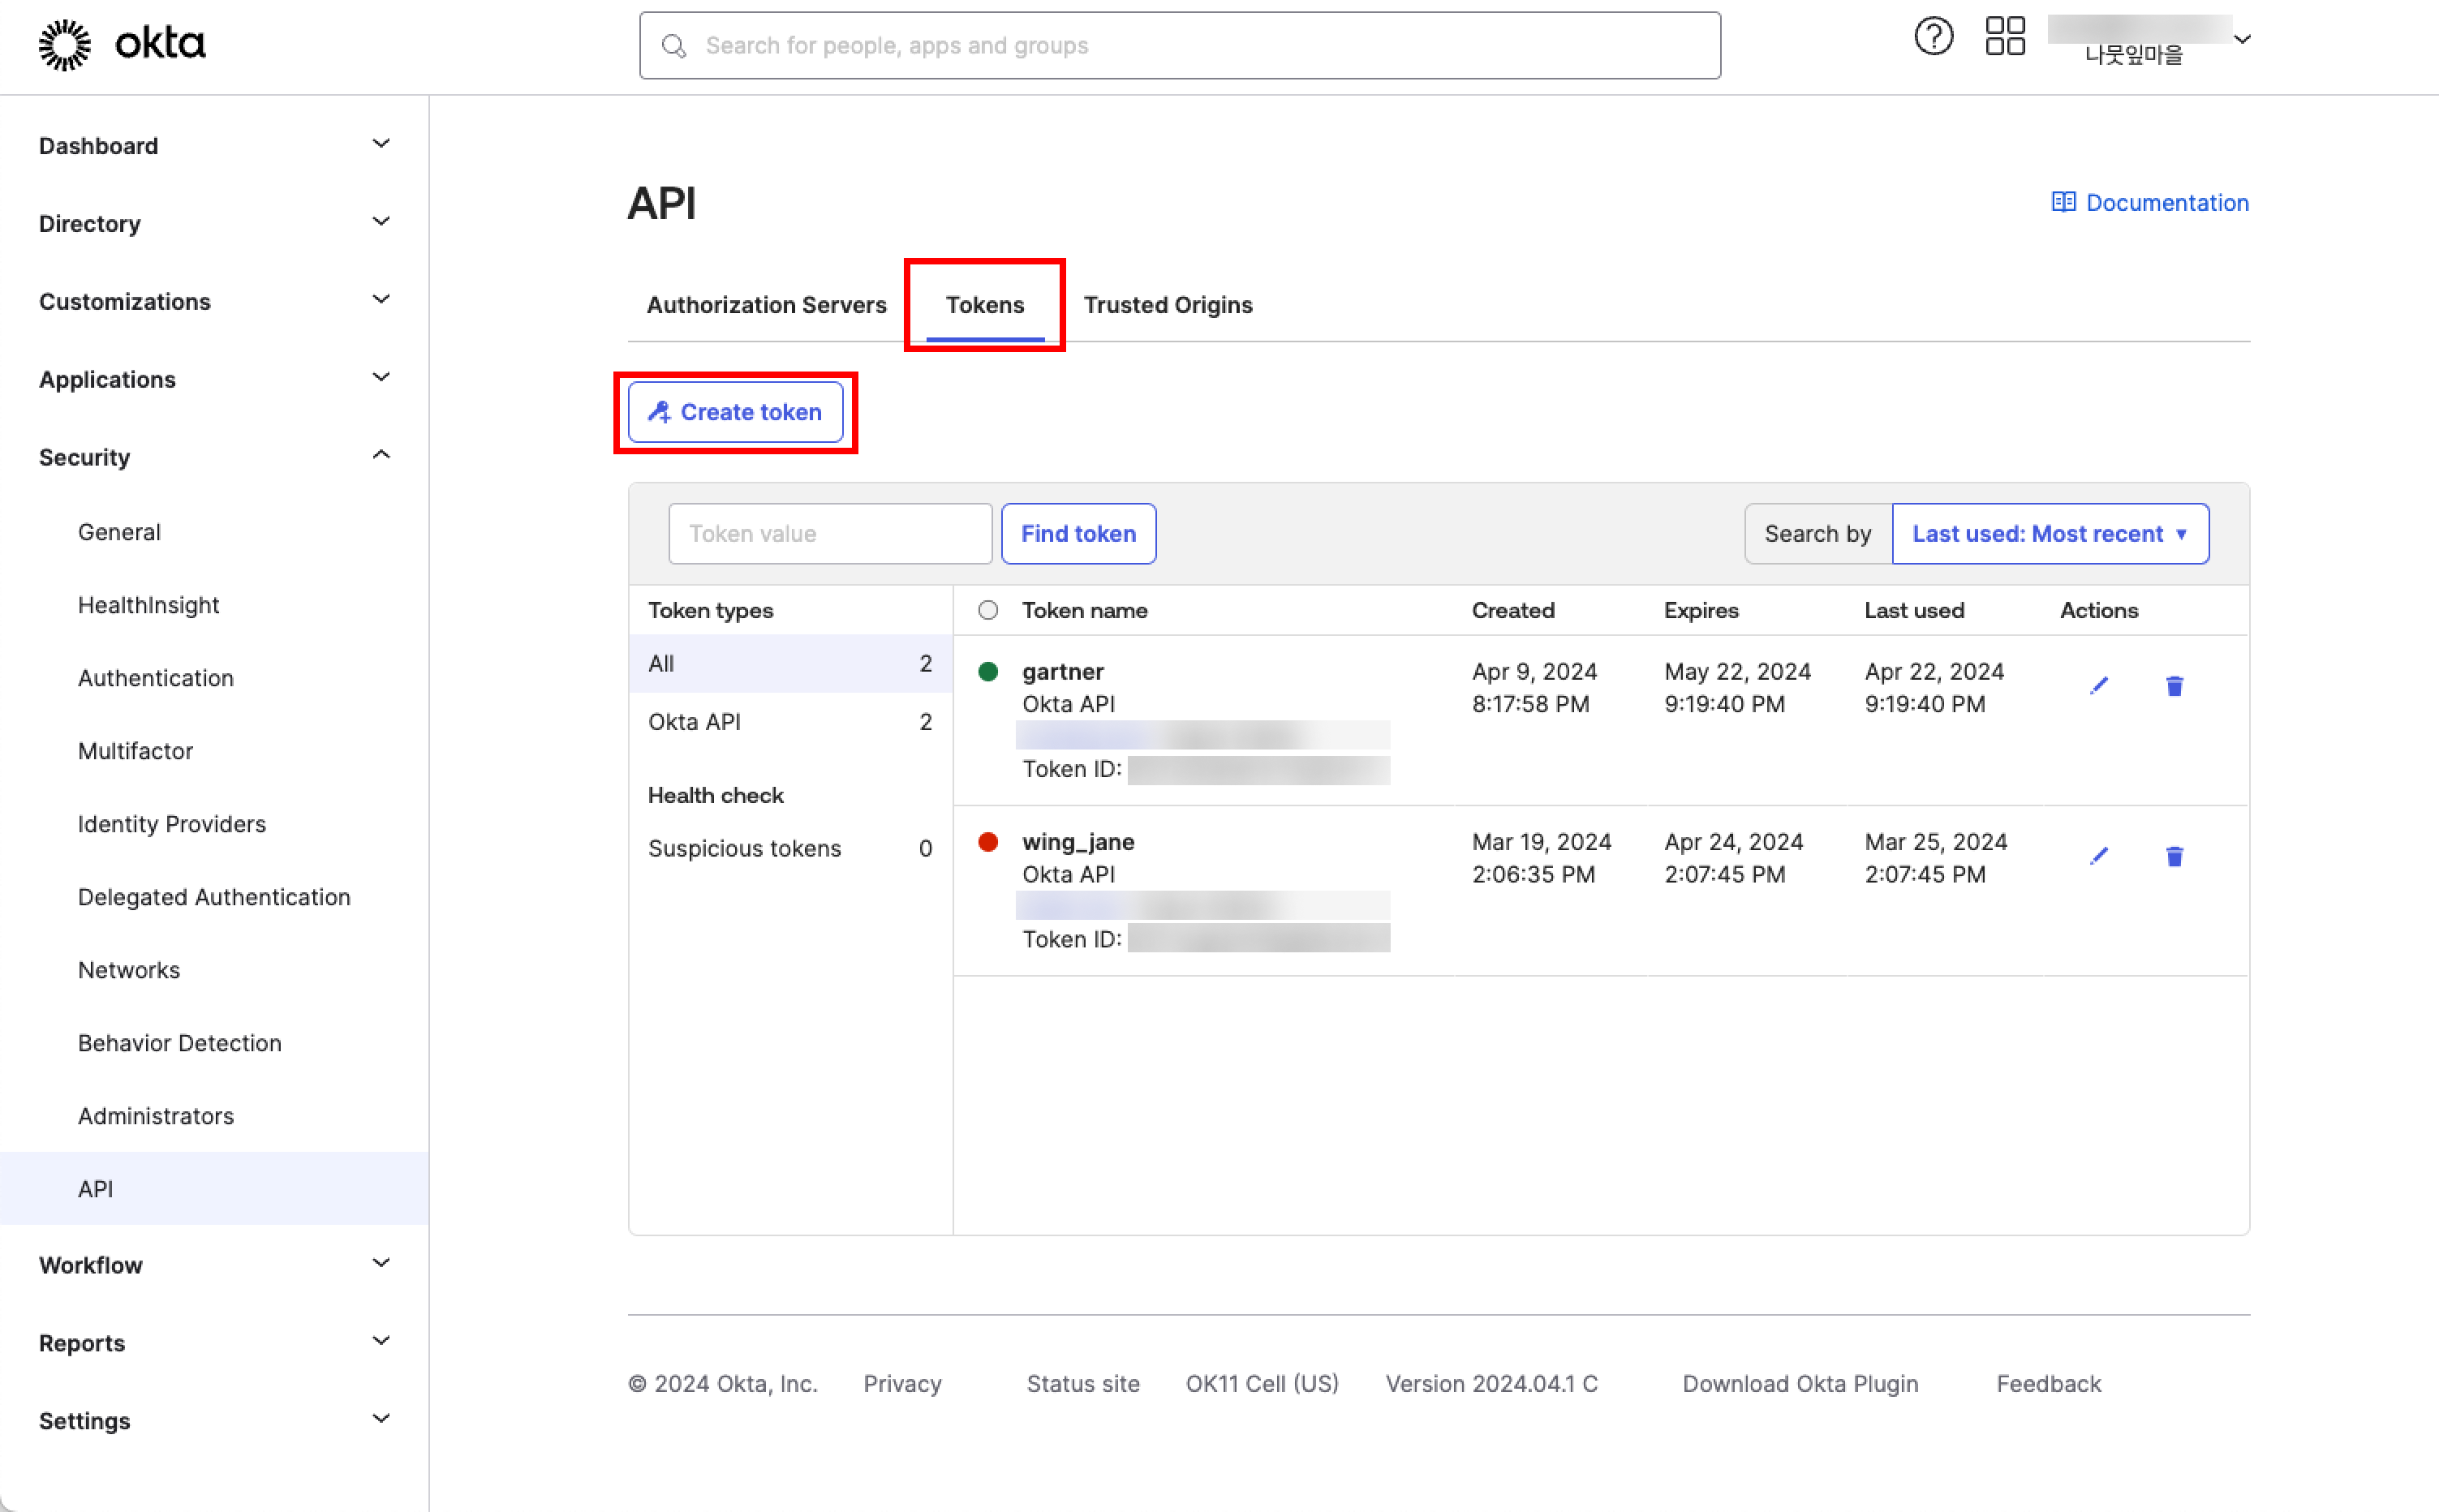Screen dimensions: 2439x1512
Task: Edit the wing_jane token with pencil icon
Action: [x=2099, y=856]
